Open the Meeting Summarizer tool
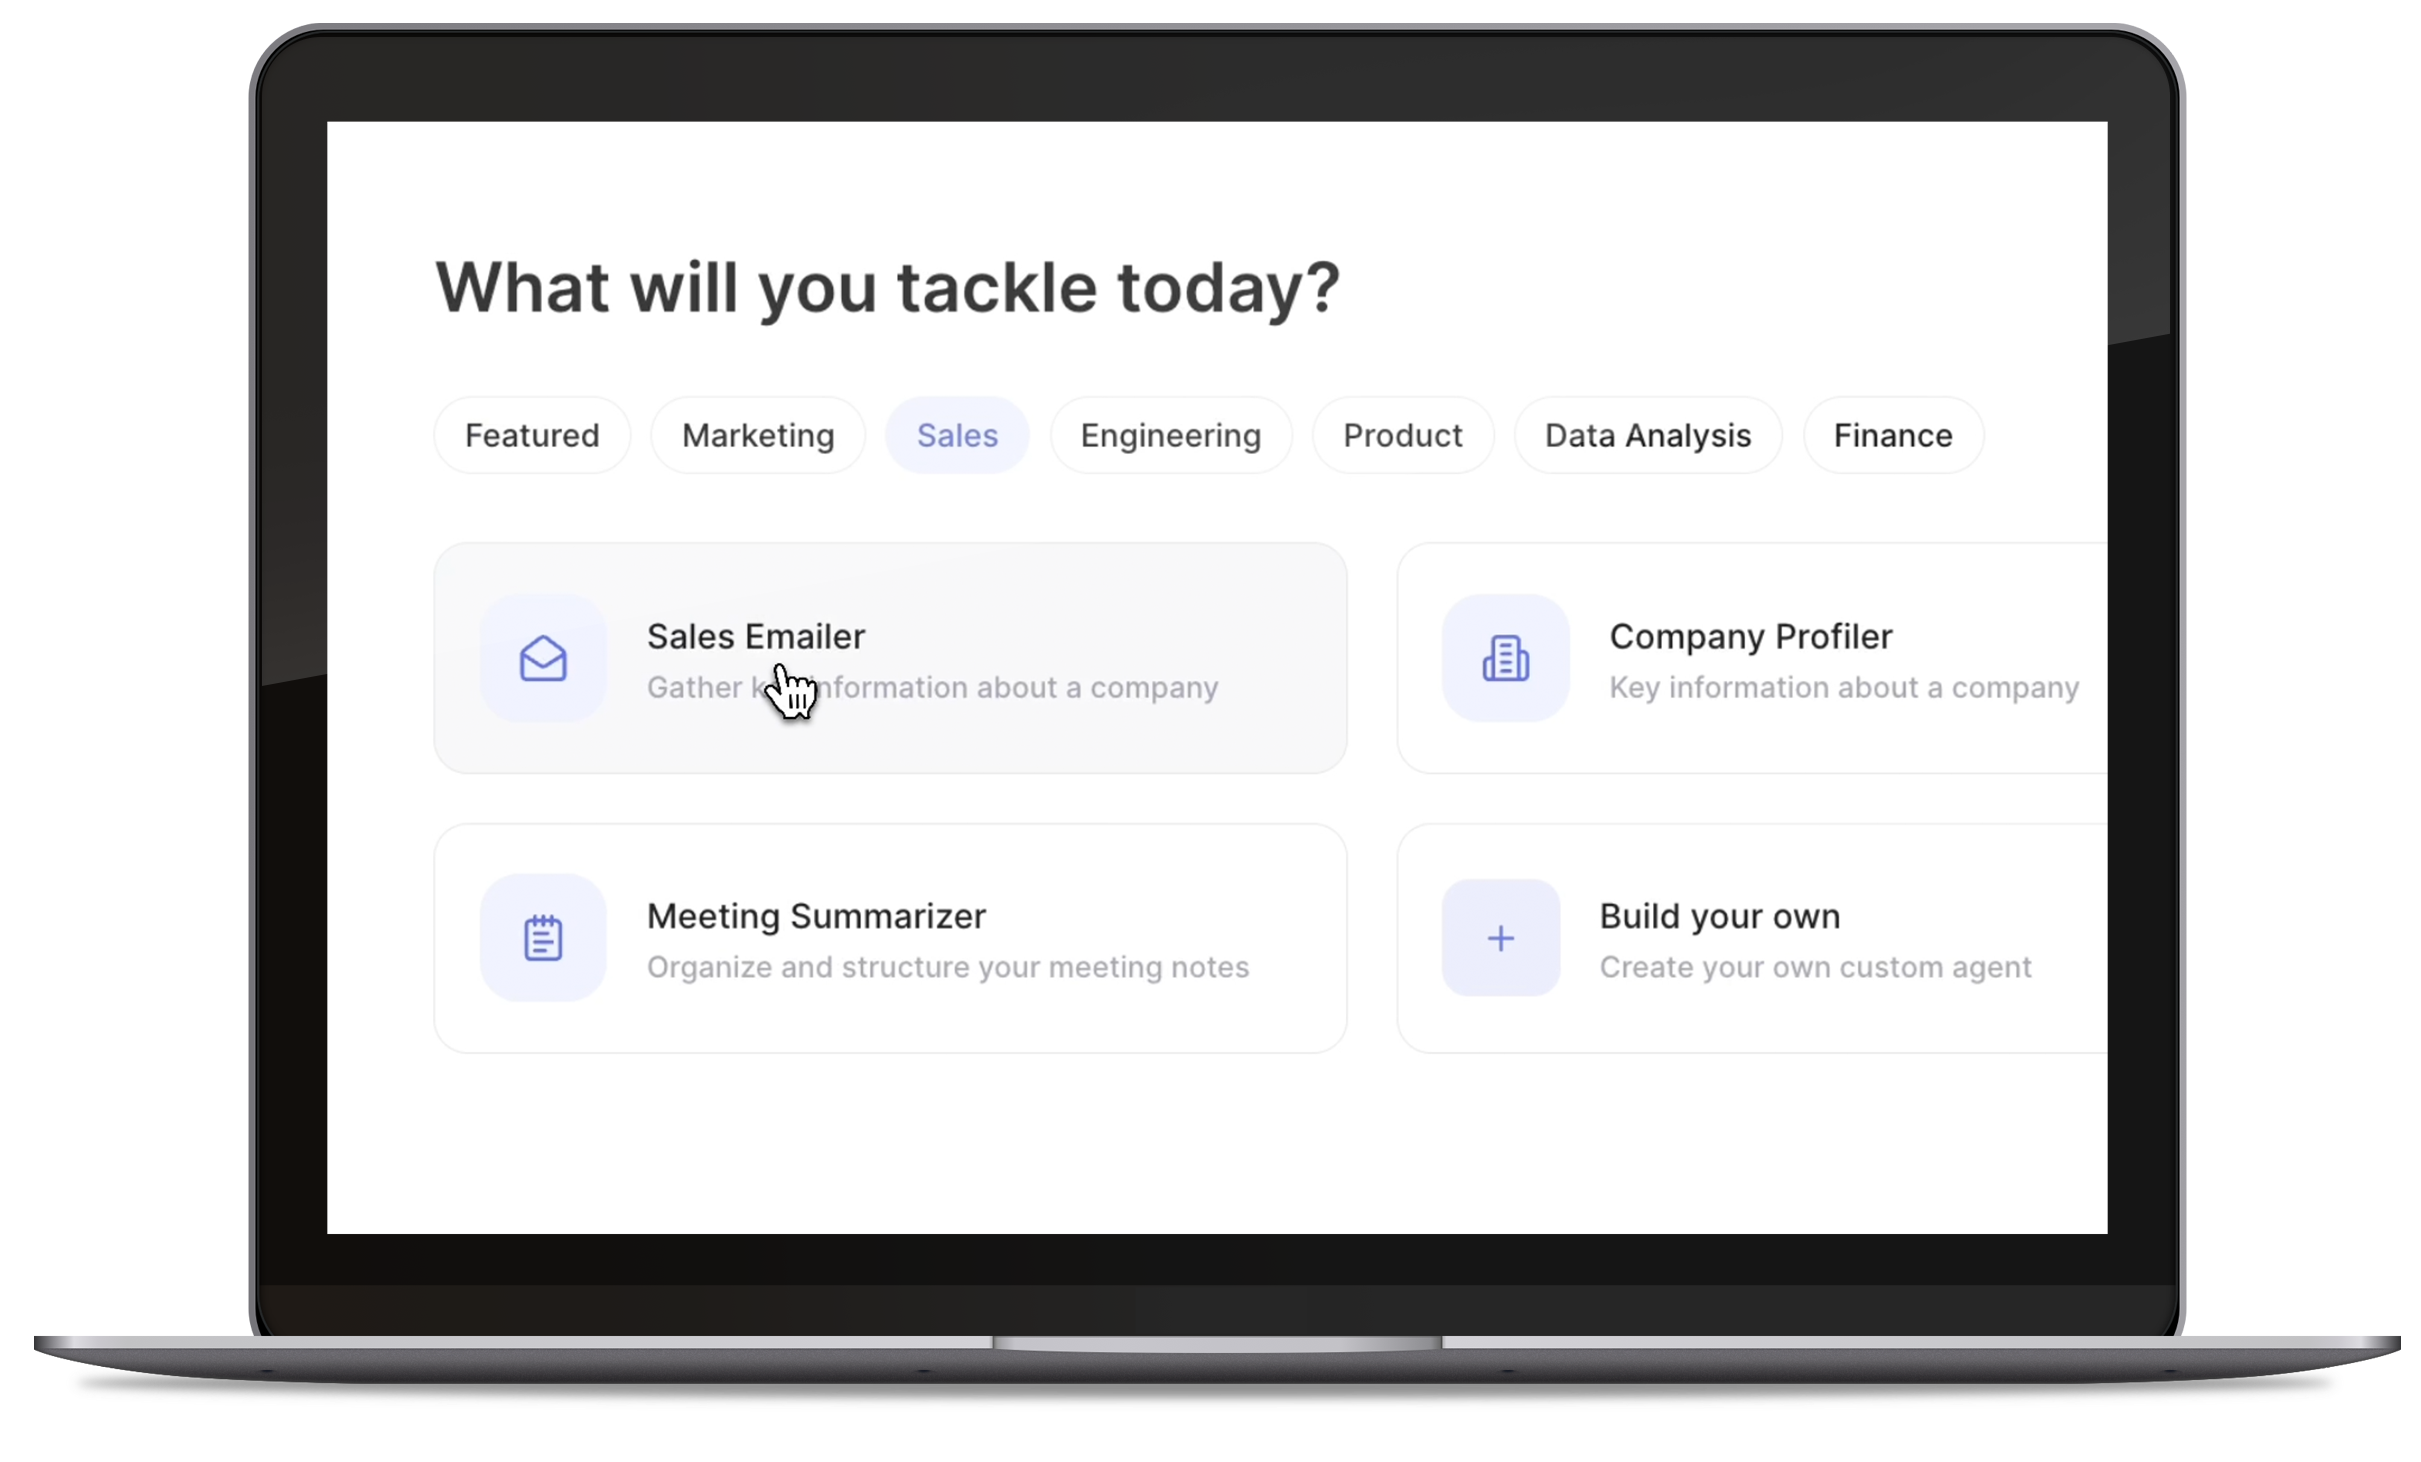2421x1462 pixels. tap(891, 938)
